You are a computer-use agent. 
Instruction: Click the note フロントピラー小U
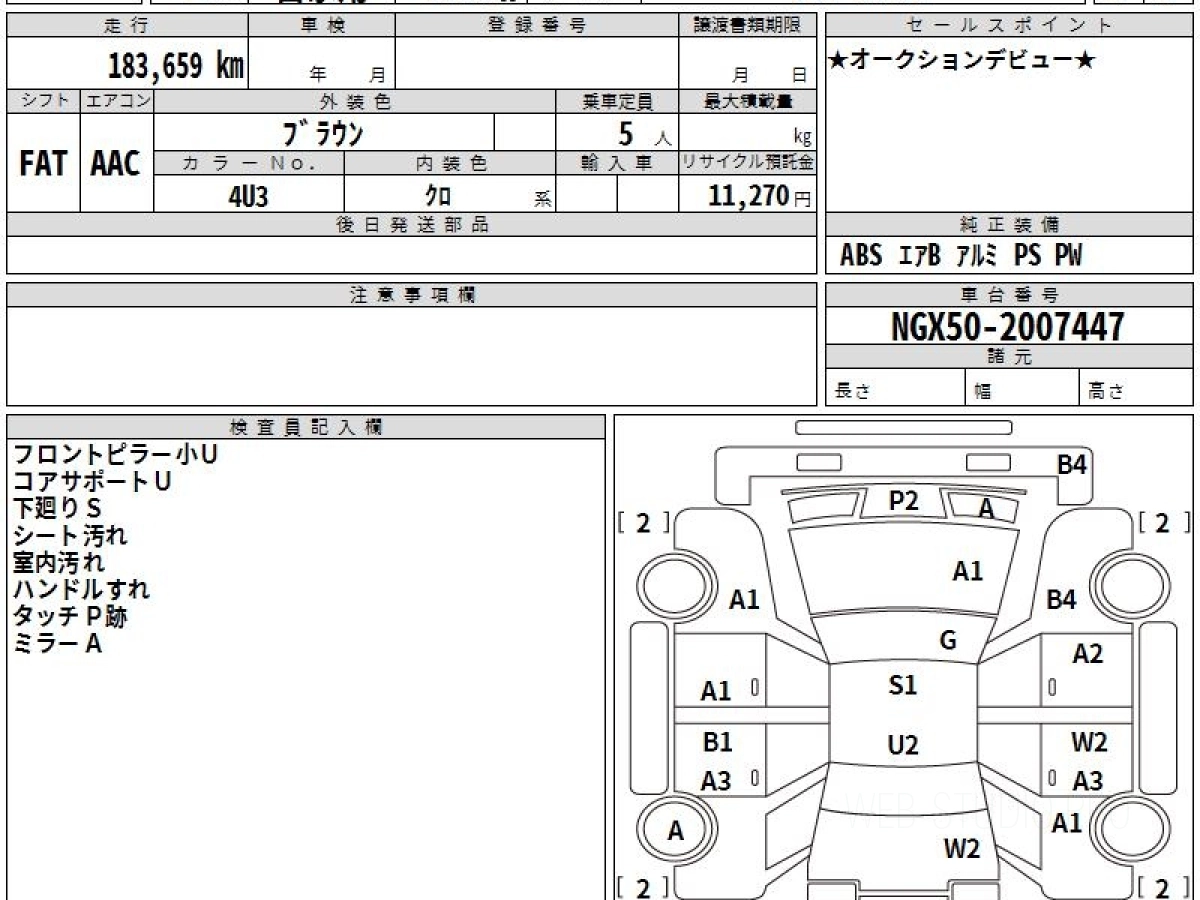pos(114,454)
